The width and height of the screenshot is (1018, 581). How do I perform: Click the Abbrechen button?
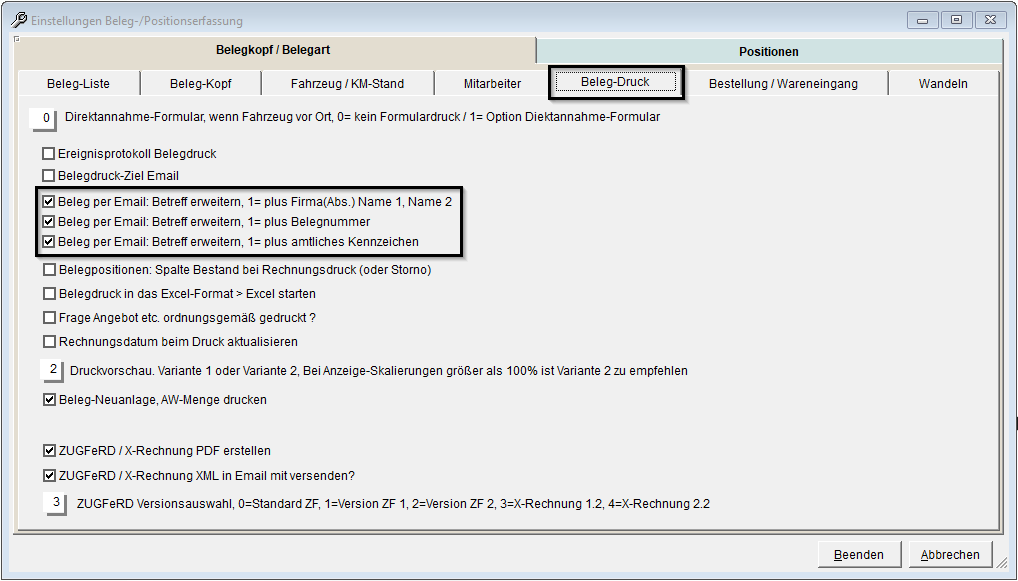pyautogui.click(x=950, y=555)
